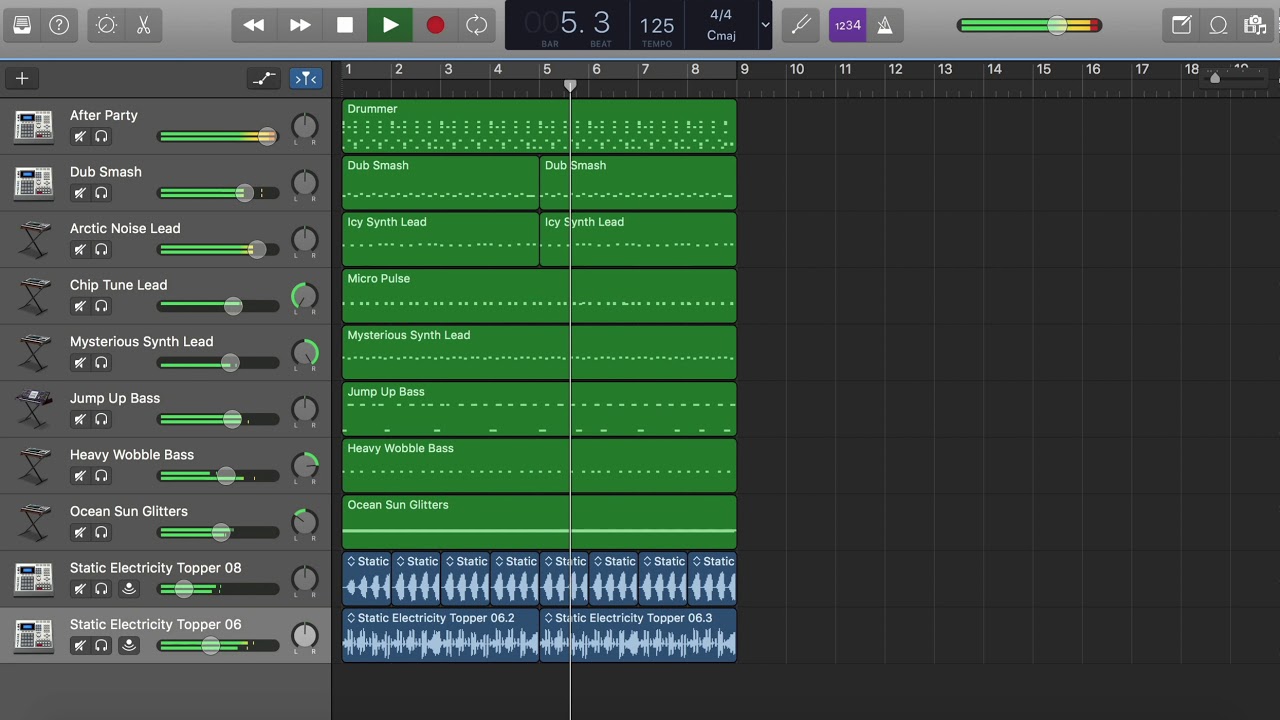Click the Cmaj key signature

pyautogui.click(x=721, y=36)
